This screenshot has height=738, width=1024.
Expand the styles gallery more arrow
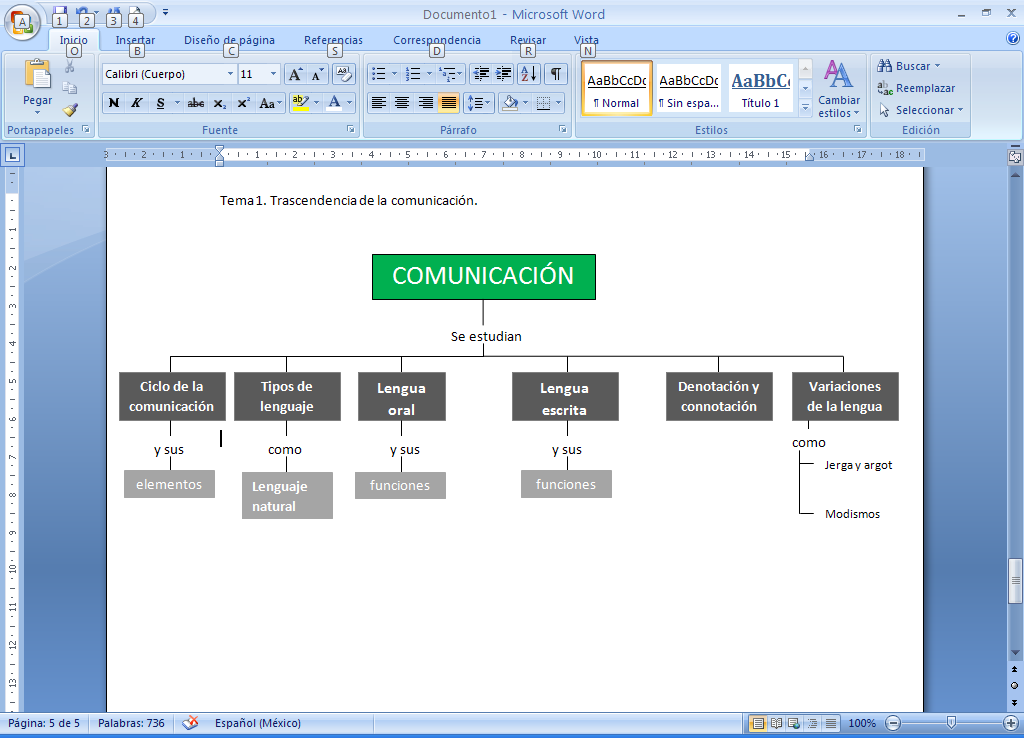805,108
